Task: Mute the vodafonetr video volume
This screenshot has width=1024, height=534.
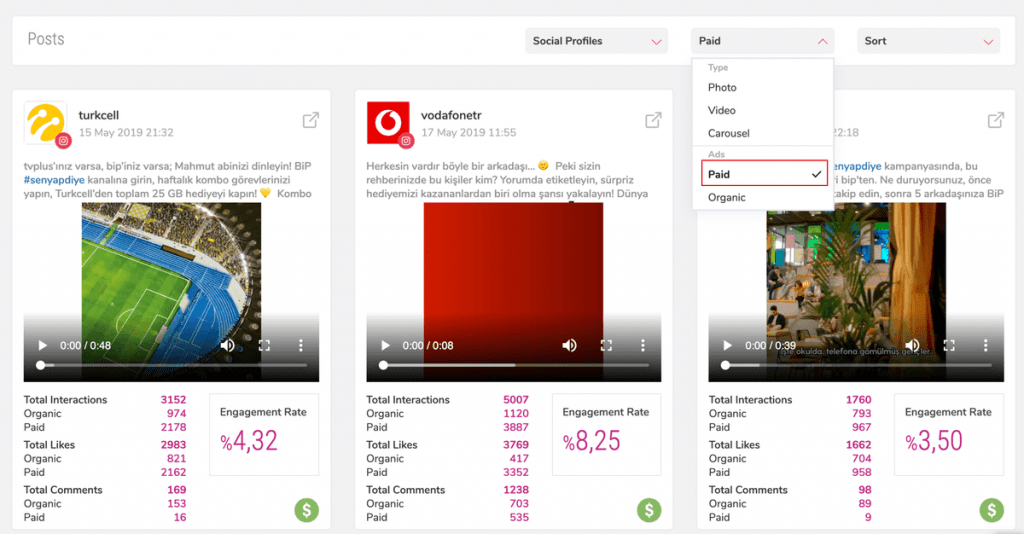Action: (x=569, y=345)
